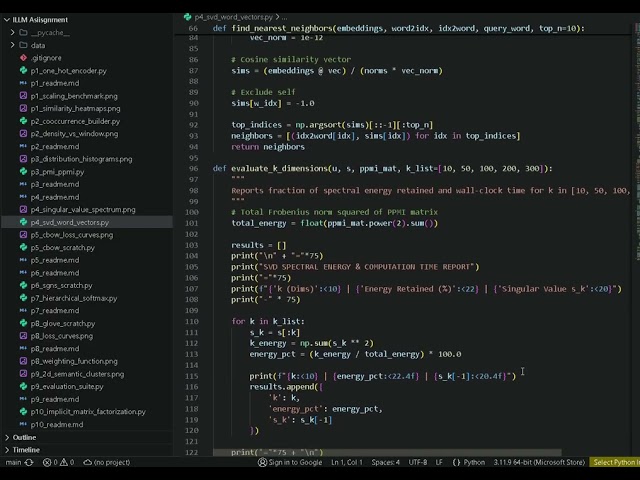Click Python icon of p4_svd_word_vectors.py in explorer
This screenshot has width=640, height=480.
23,222
